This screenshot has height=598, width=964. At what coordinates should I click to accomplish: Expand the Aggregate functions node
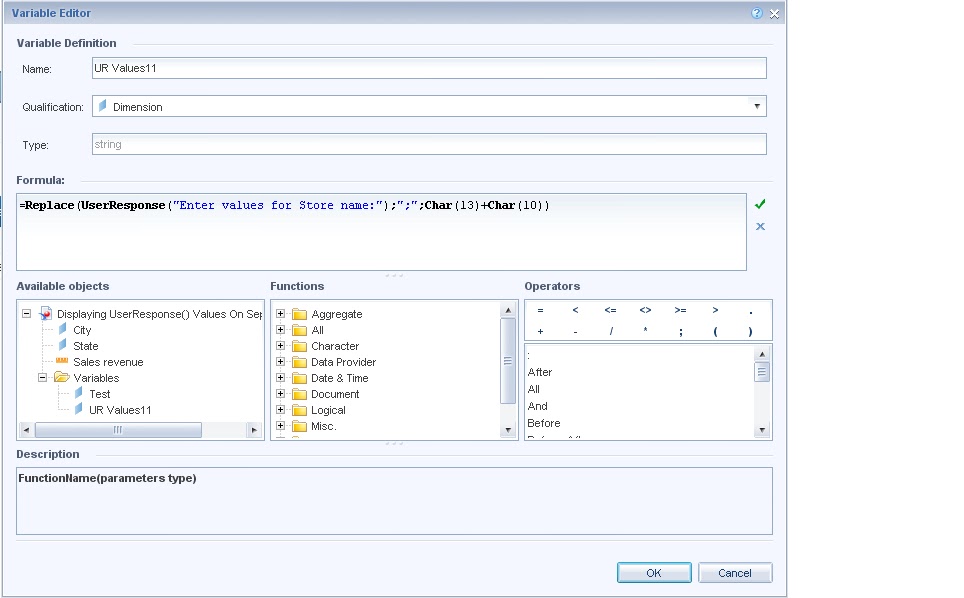pos(281,313)
